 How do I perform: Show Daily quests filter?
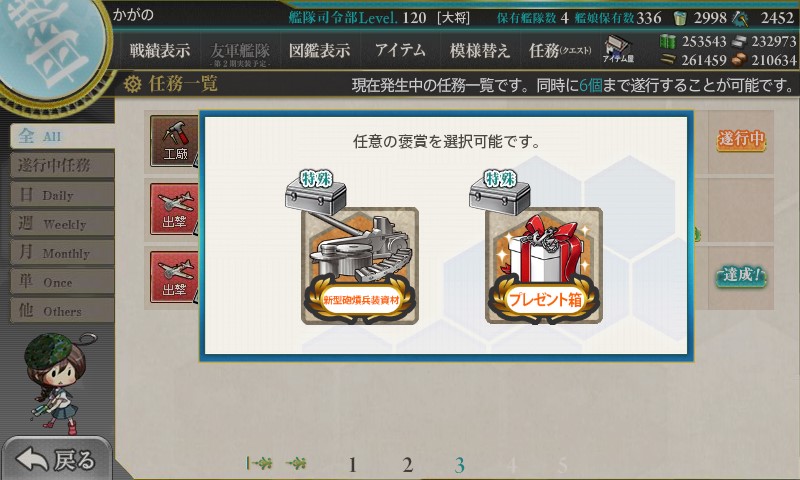(x=62, y=195)
